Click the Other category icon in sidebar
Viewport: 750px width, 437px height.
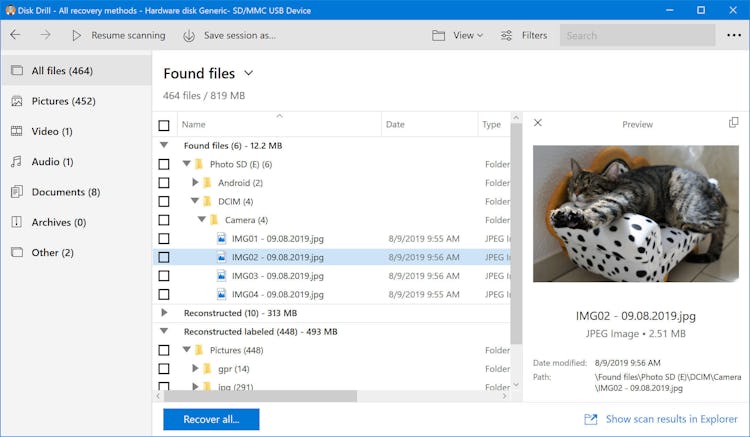17,252
